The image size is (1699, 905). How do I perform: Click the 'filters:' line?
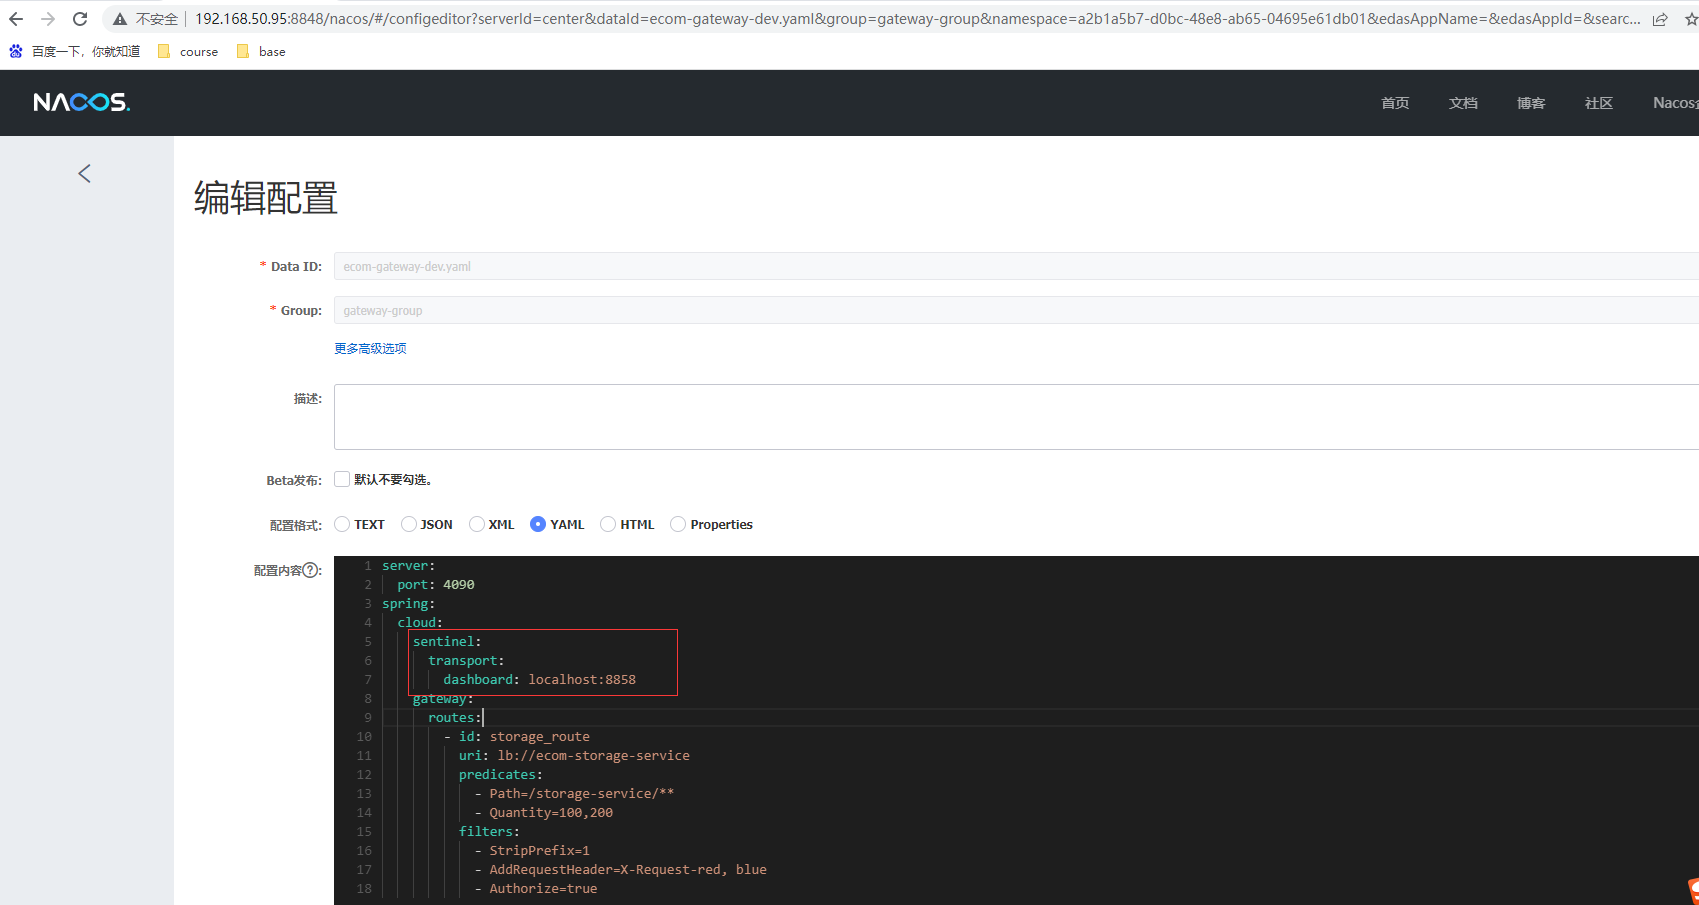(489, 832)
